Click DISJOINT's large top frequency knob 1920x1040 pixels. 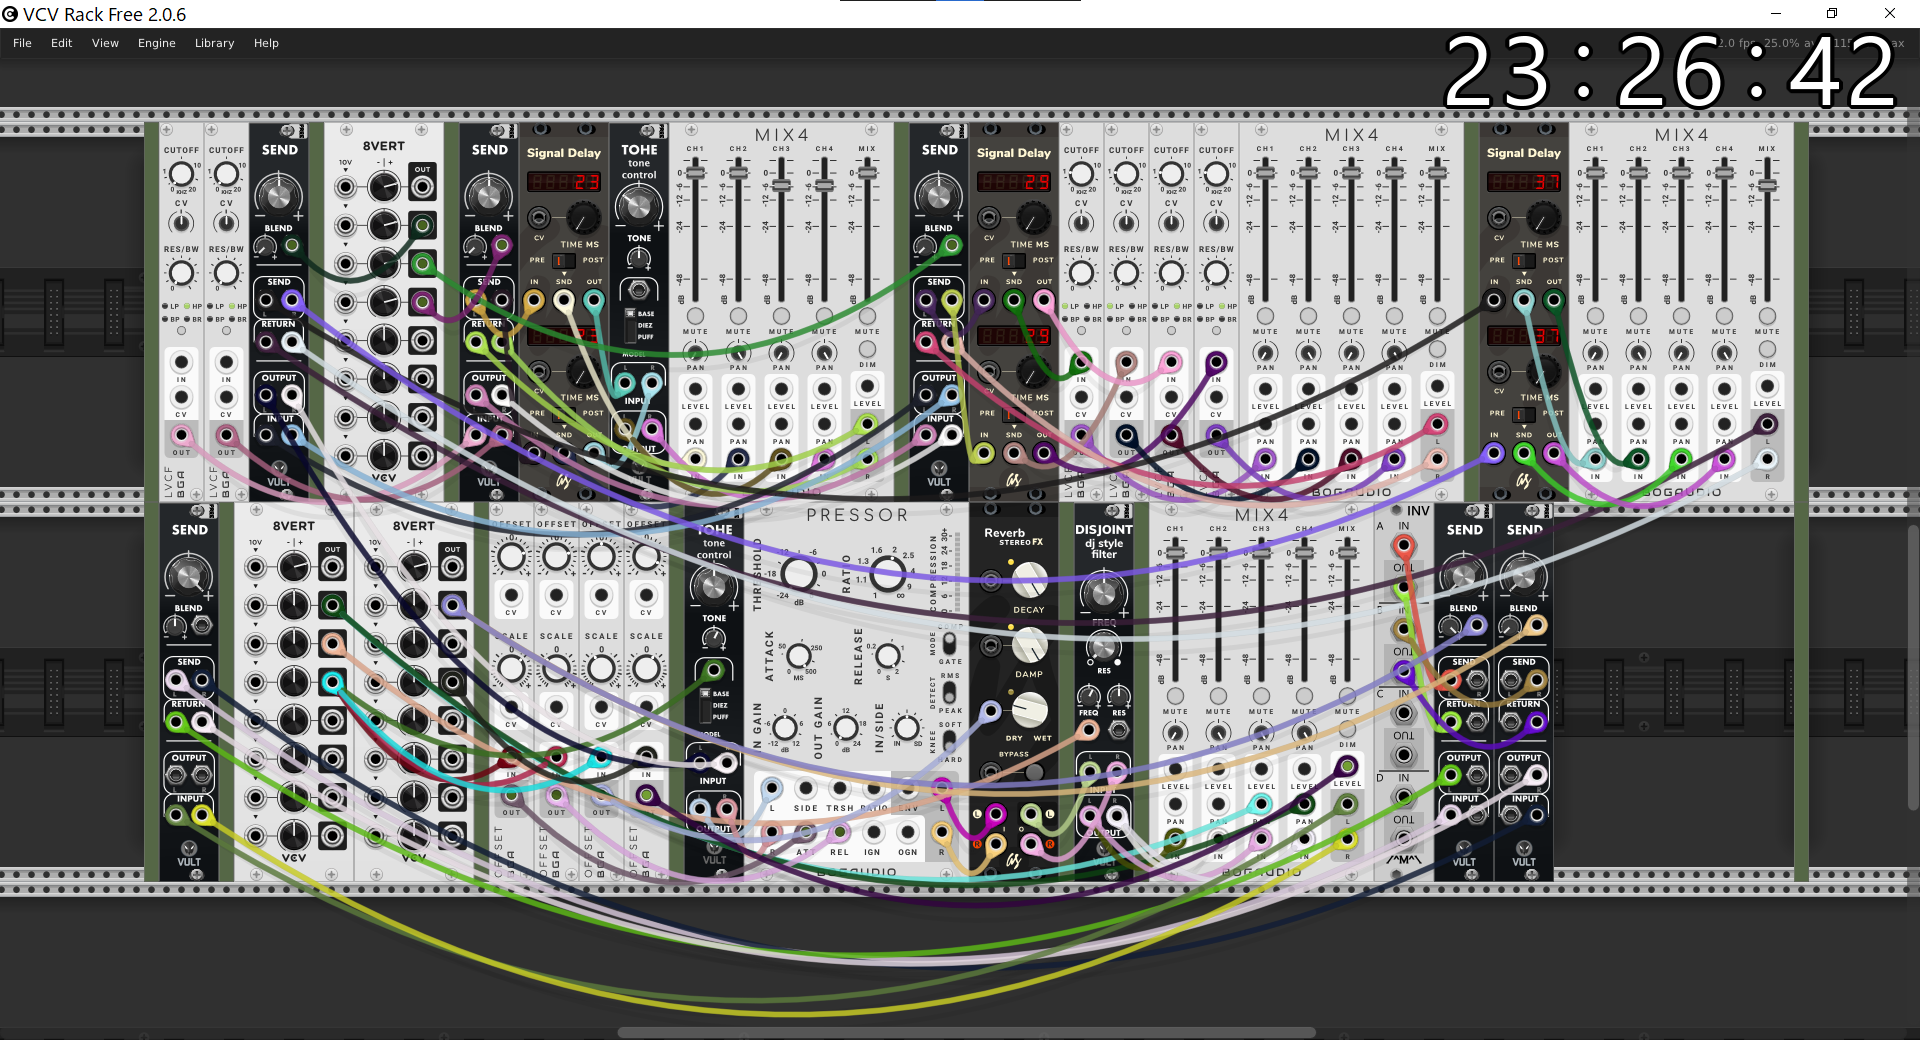click(x=1102, y=592)
